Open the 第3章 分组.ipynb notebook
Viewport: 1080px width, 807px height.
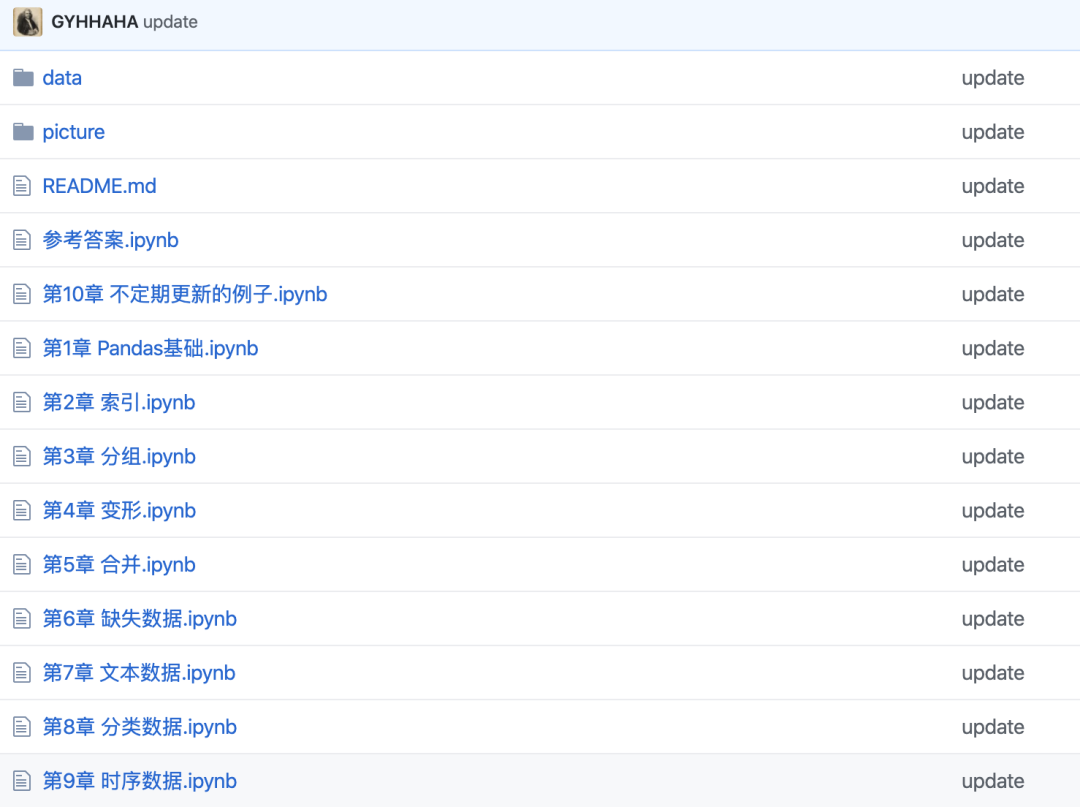pyautogui.click(x=118, y=455)
